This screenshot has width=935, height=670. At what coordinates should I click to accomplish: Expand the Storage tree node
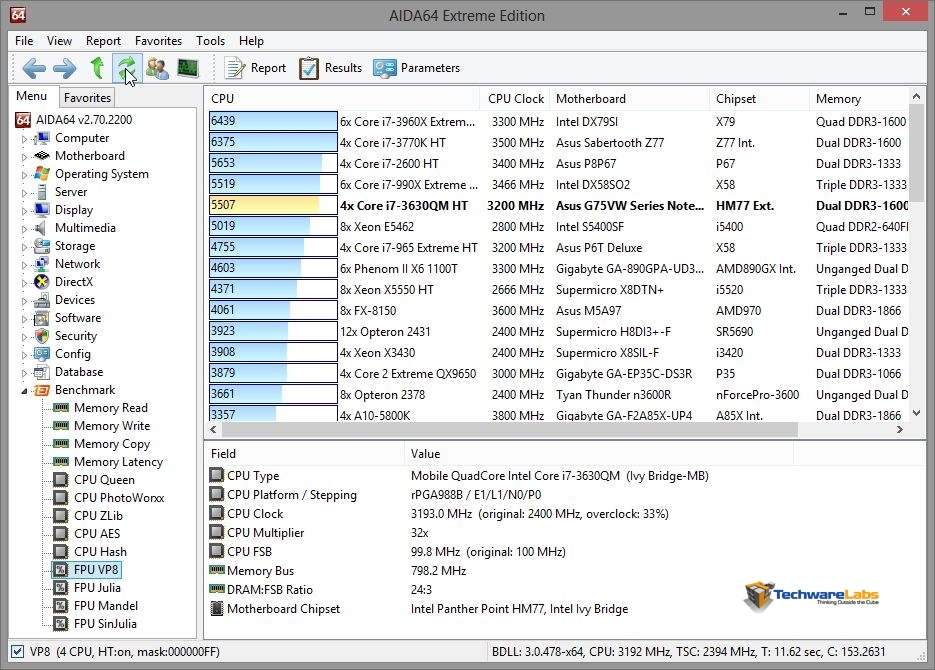coord(24,246)
